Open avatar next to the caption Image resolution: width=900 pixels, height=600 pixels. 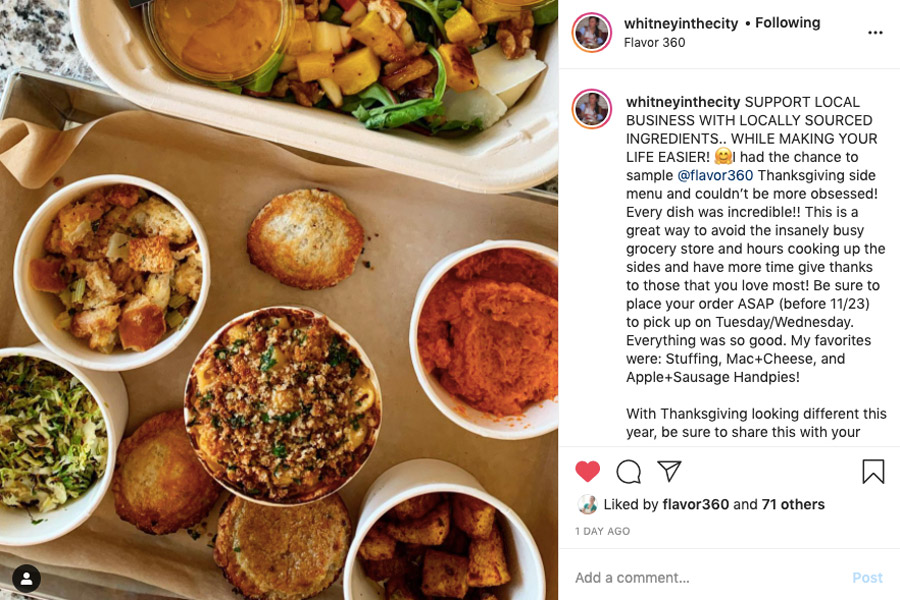coord(592,109)
